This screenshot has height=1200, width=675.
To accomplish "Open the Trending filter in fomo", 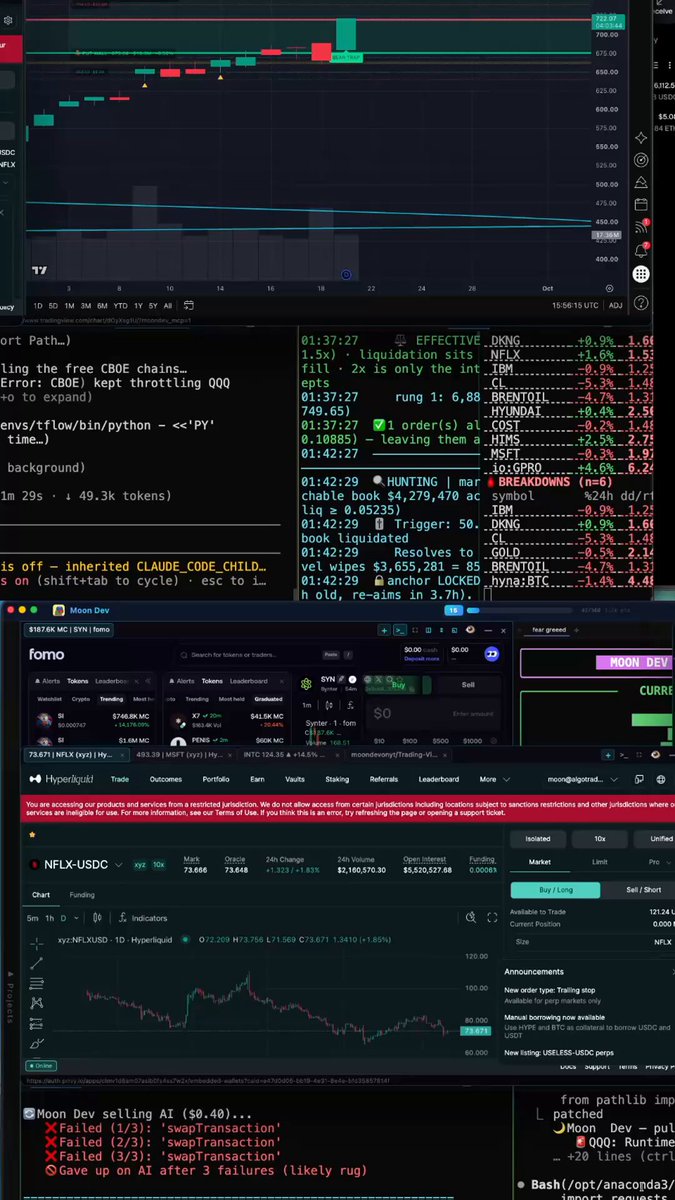I will [112, 699].
